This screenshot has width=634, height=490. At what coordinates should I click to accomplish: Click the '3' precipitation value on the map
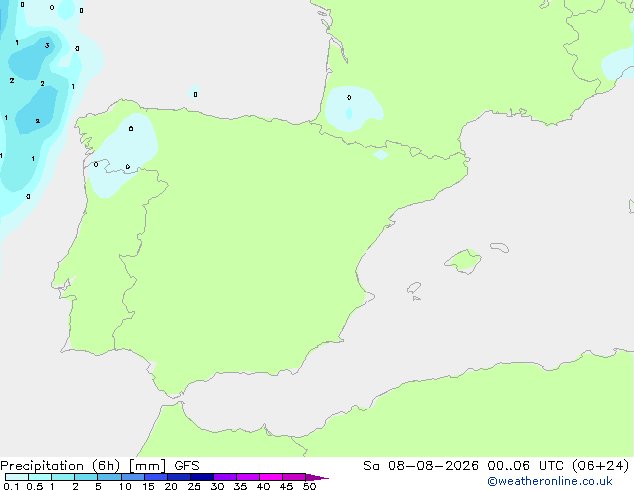[47, 45]
